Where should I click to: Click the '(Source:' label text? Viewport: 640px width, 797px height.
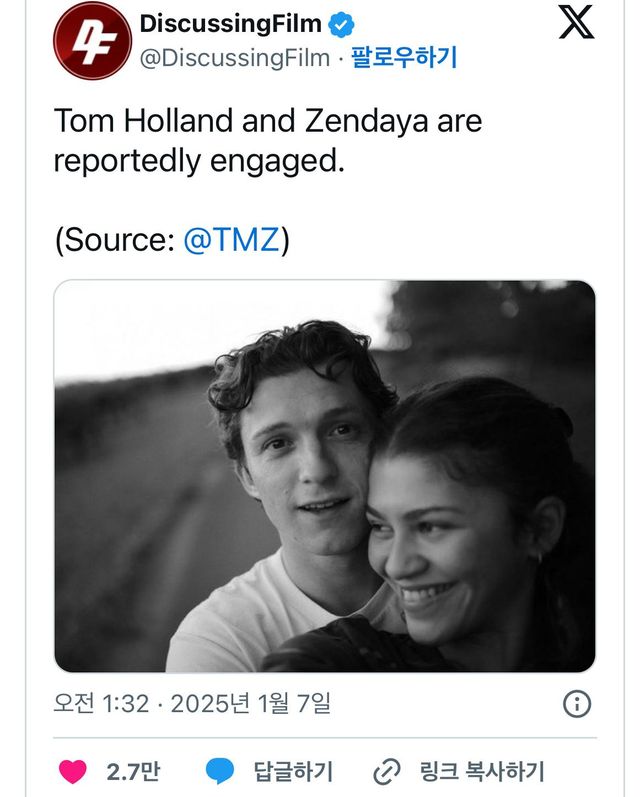[114, 241]
